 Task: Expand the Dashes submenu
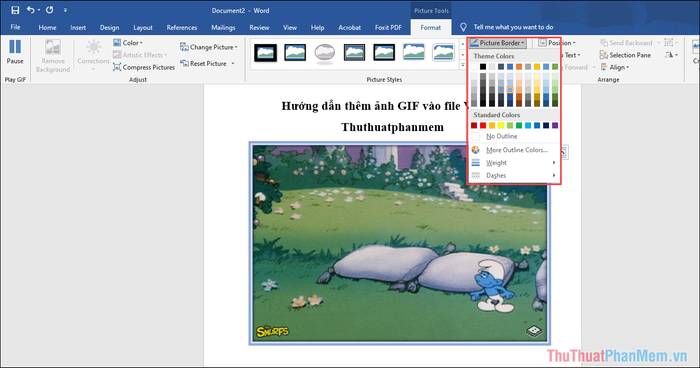point(514,176)
